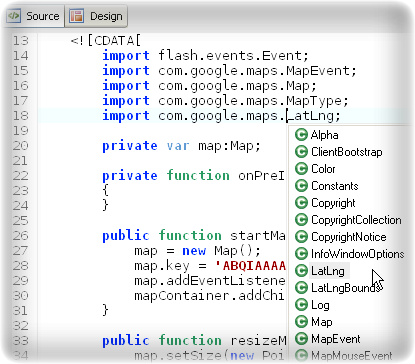Select ClientBootstrap class icon in autocomplete

pyautogui.click(x=301, y=152)
